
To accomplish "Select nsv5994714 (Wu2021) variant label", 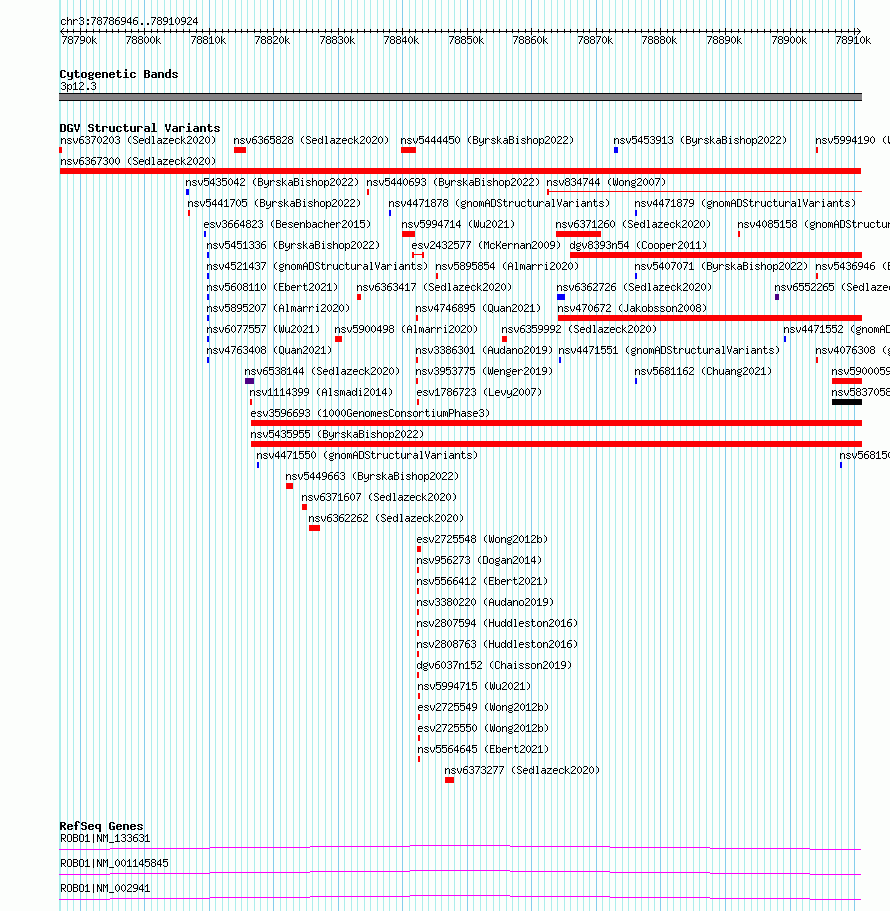I will point(458,224).
